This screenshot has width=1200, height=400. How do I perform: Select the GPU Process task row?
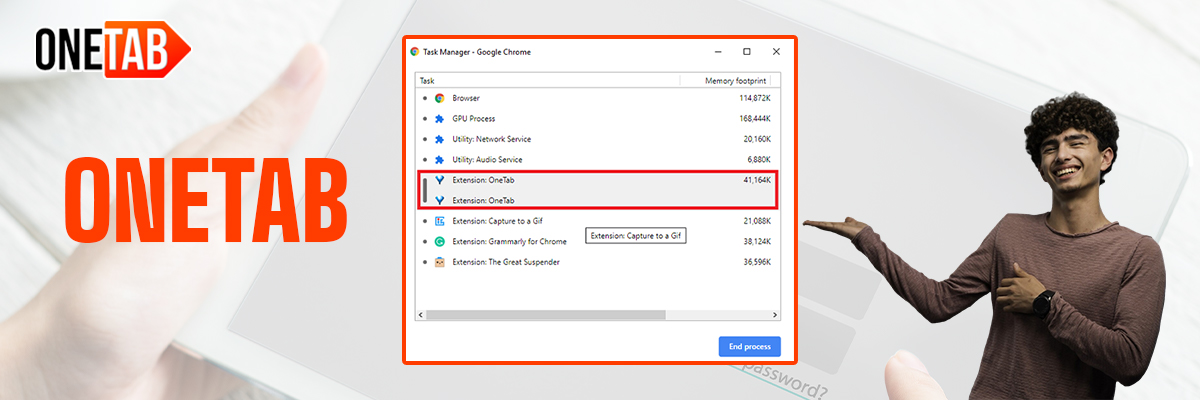tap(598, 119)
